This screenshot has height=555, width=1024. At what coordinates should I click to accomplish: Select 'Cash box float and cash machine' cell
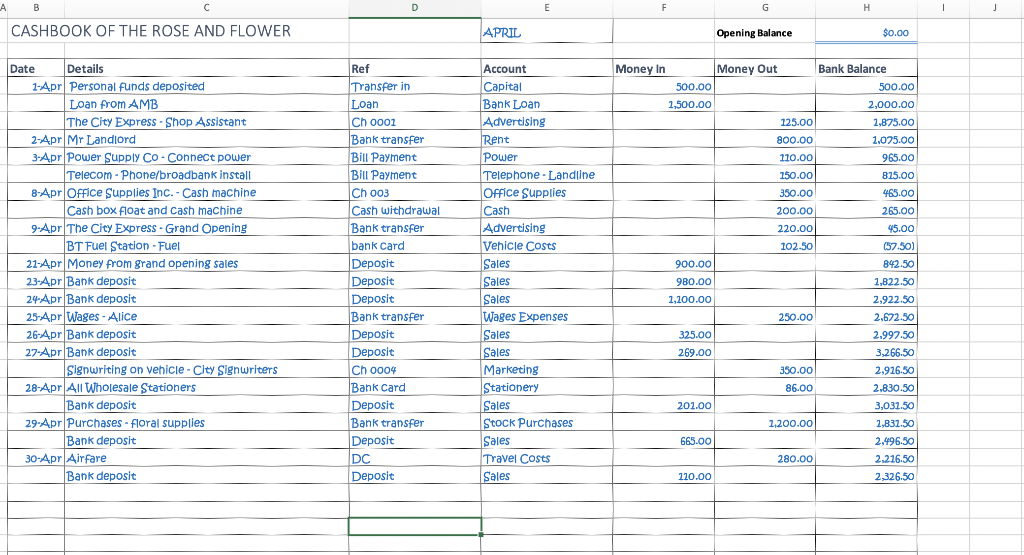coord(206,210)
